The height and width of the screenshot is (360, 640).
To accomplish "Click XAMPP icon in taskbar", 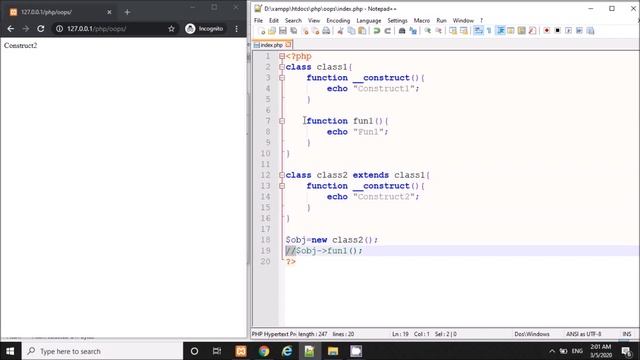I will [241, 351].
